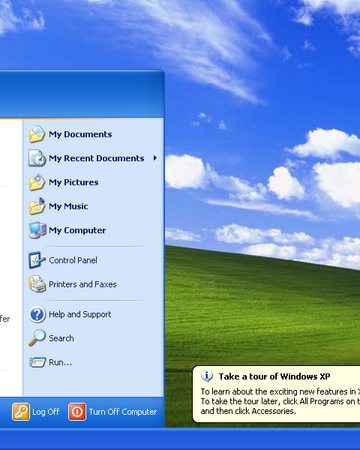
Task: Select My Documents label in Start menu
Action: point(80,134)
